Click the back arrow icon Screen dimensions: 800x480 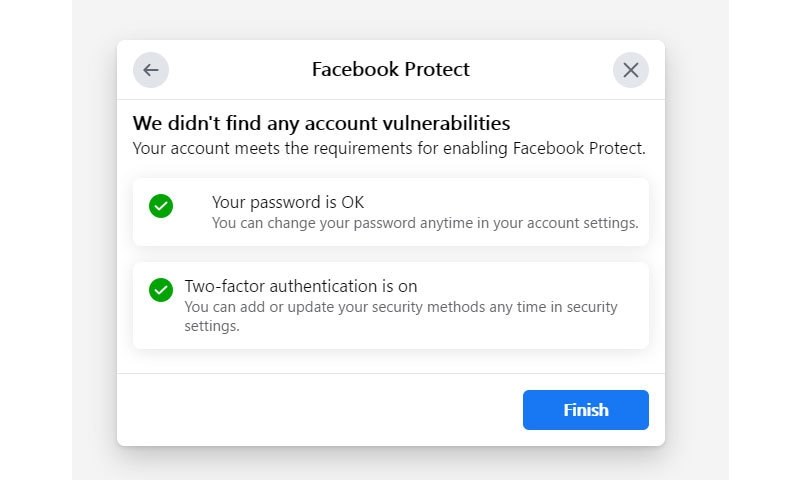point(151,70)
